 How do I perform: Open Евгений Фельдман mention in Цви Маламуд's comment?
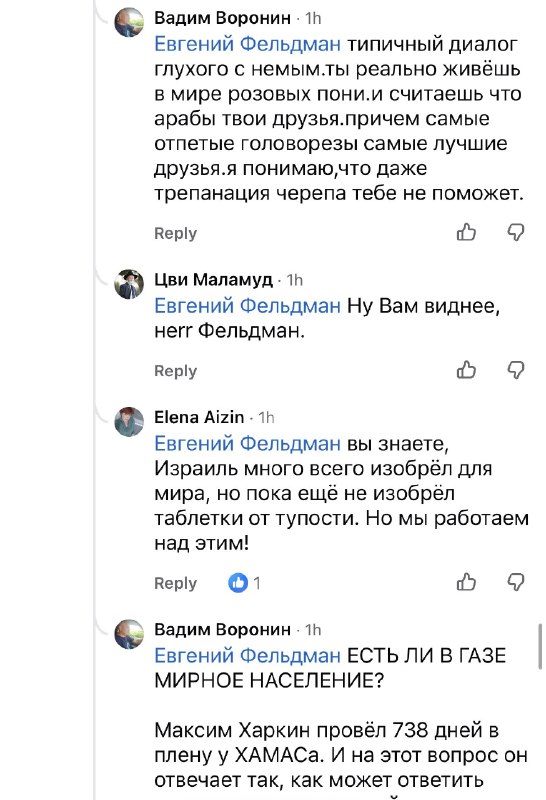pos(247,306)
